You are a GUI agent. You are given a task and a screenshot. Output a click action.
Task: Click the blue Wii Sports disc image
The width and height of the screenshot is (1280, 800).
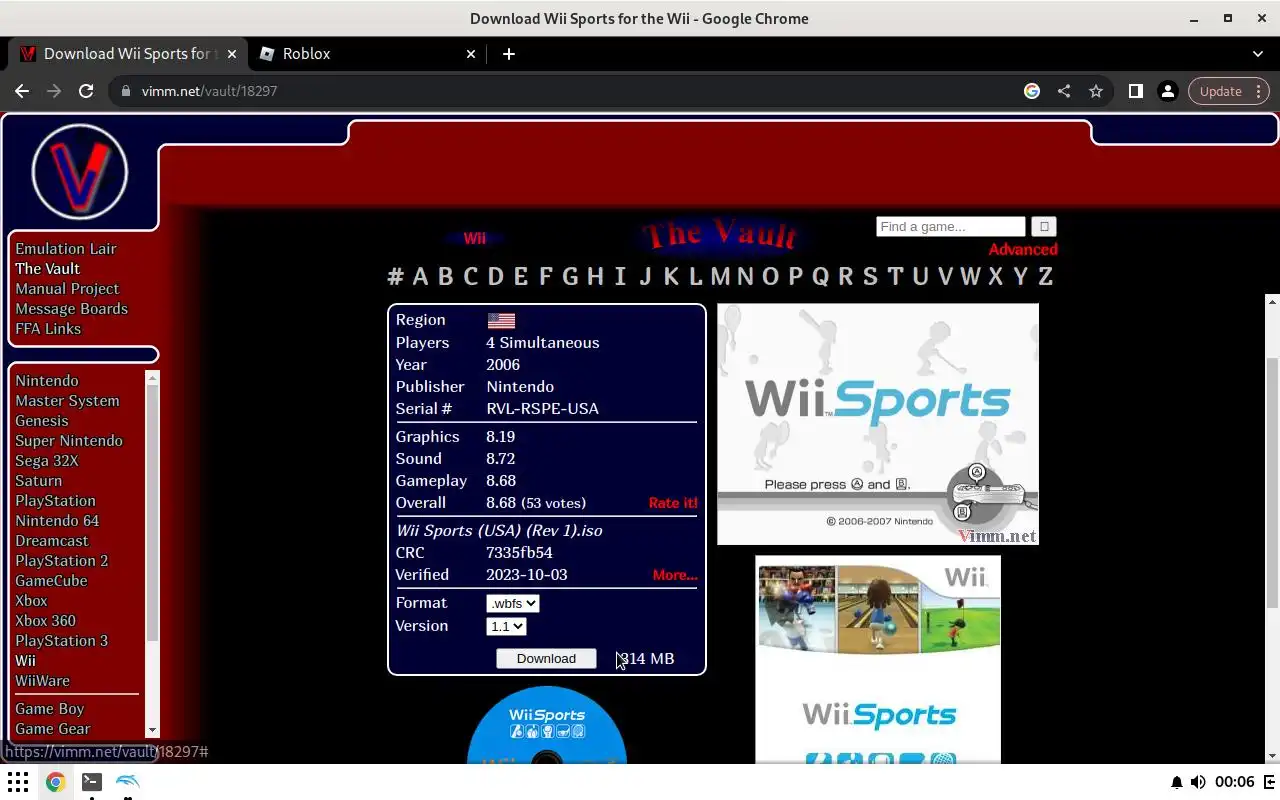coord(547,725)
